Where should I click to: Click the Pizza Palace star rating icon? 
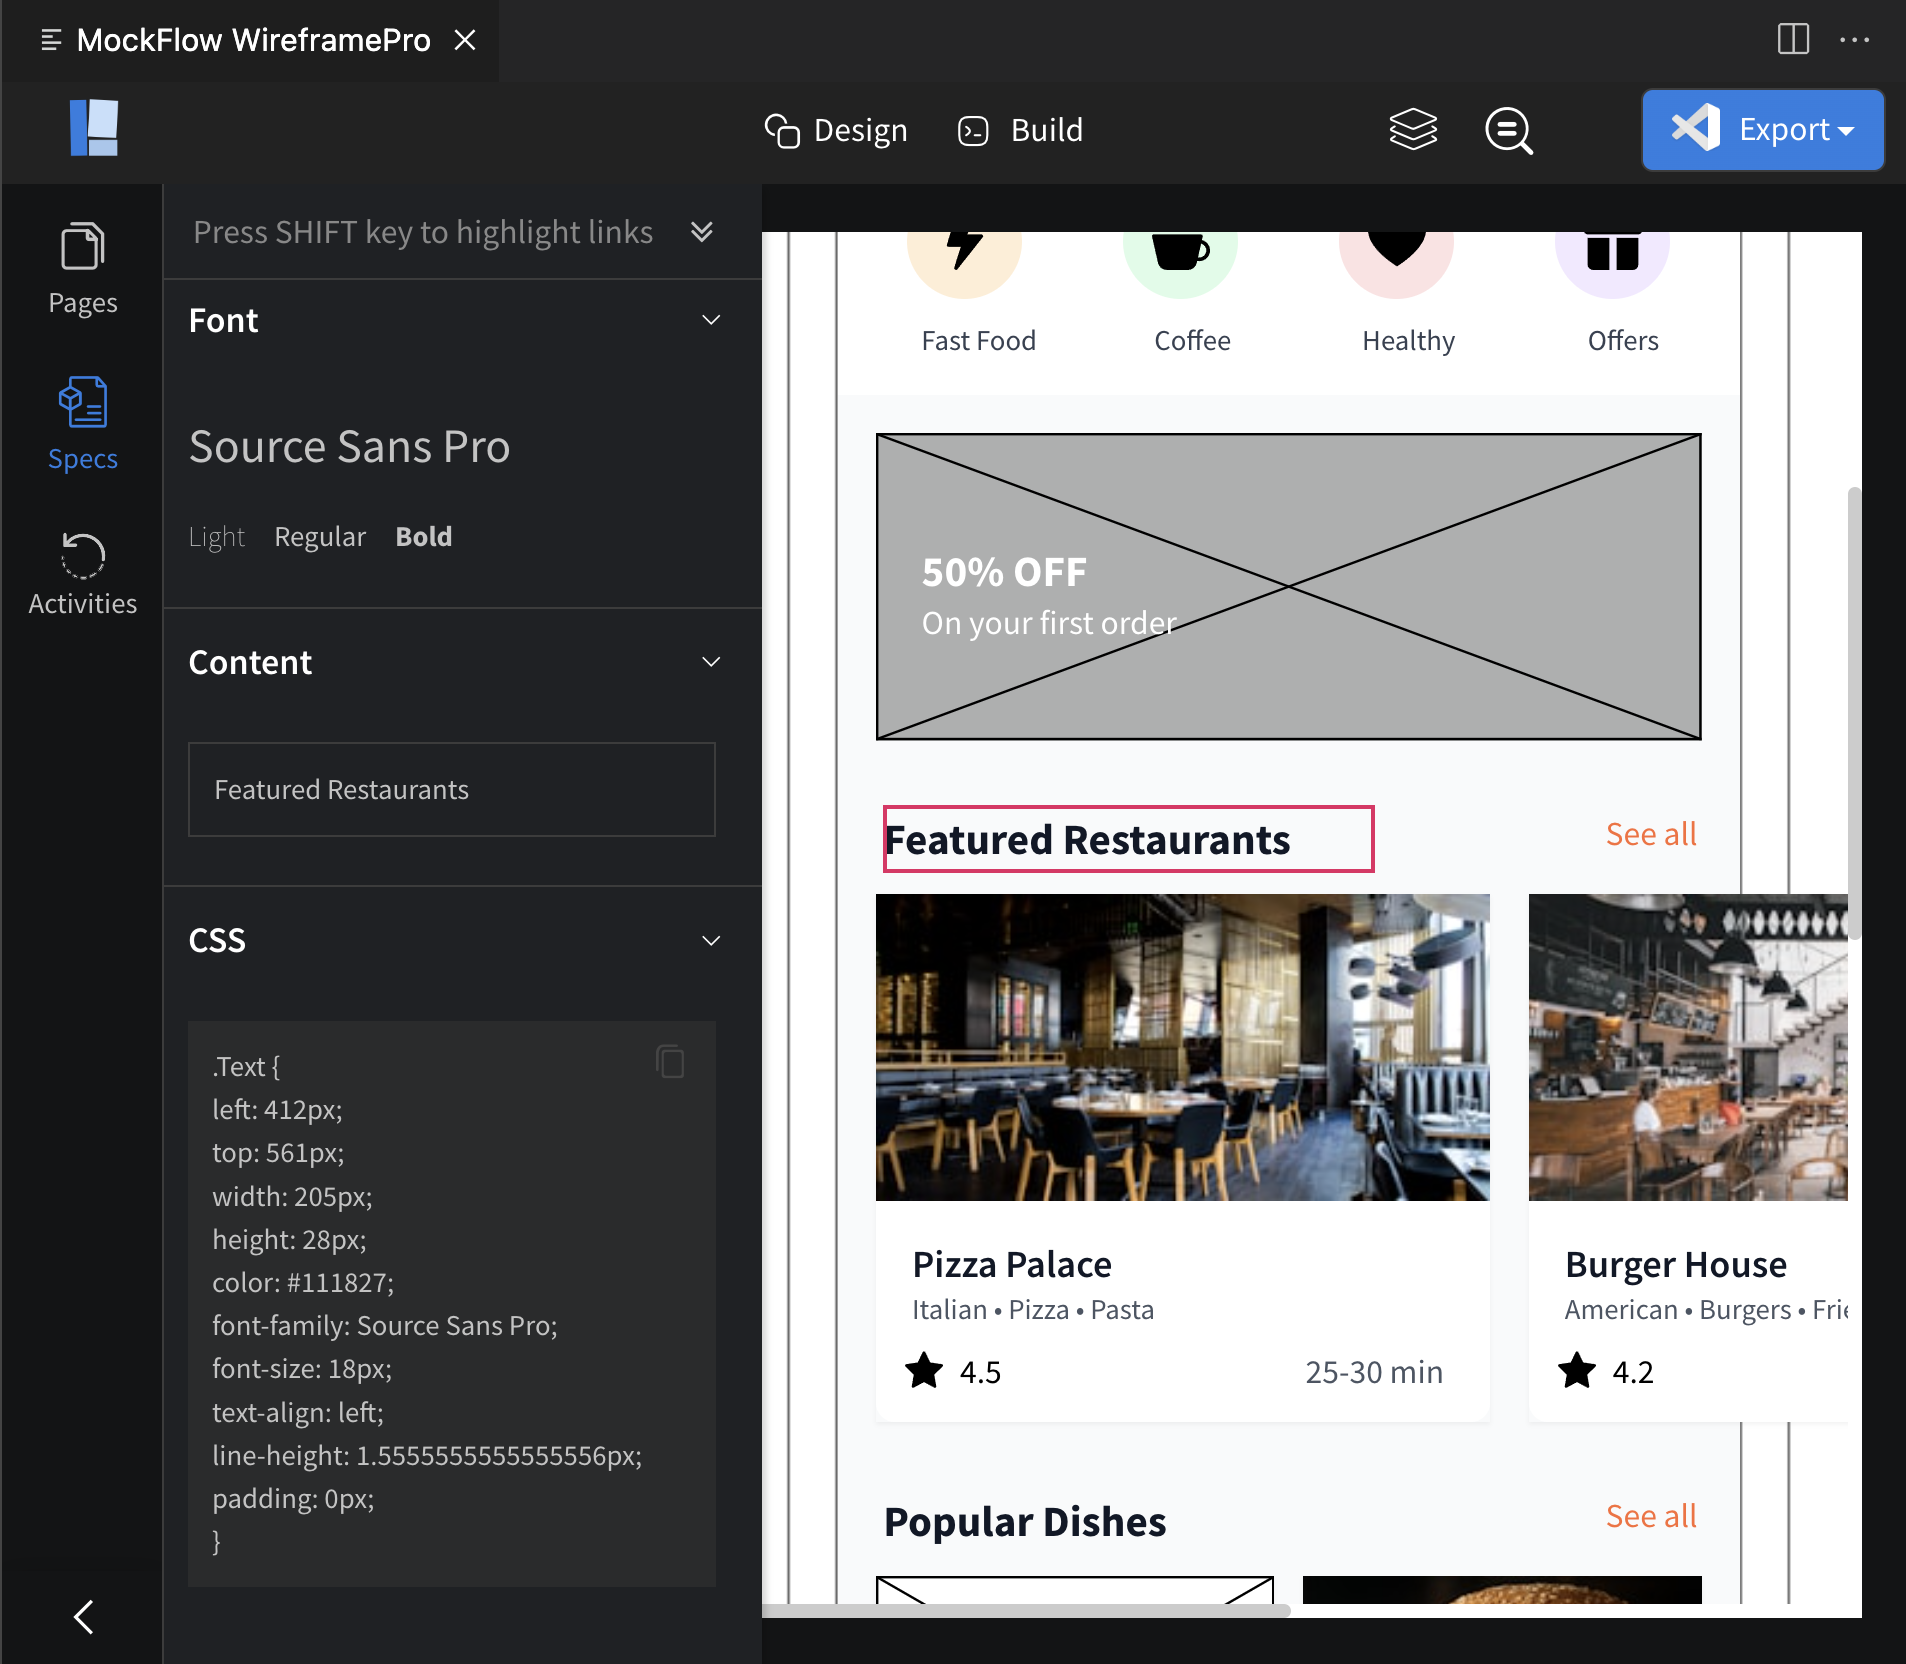tap(924, 1371)
